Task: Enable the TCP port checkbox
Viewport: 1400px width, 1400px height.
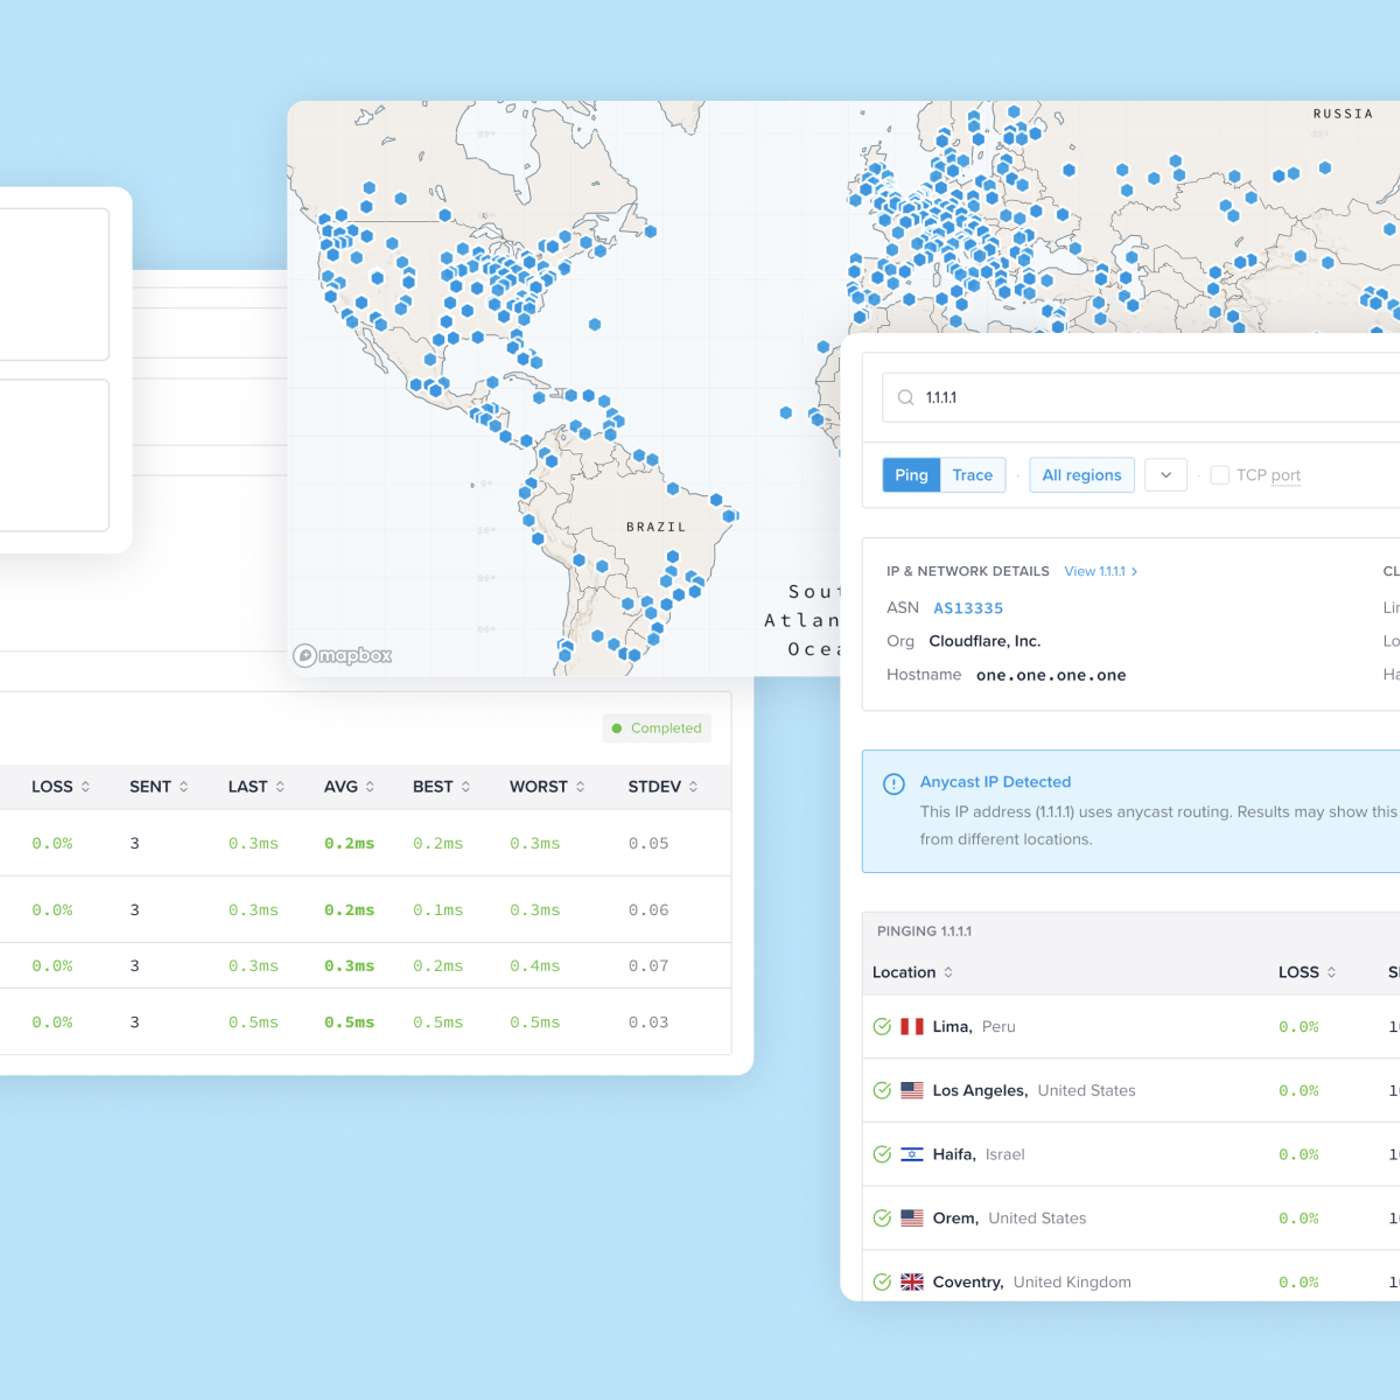Action: [x=1220, y=475]
